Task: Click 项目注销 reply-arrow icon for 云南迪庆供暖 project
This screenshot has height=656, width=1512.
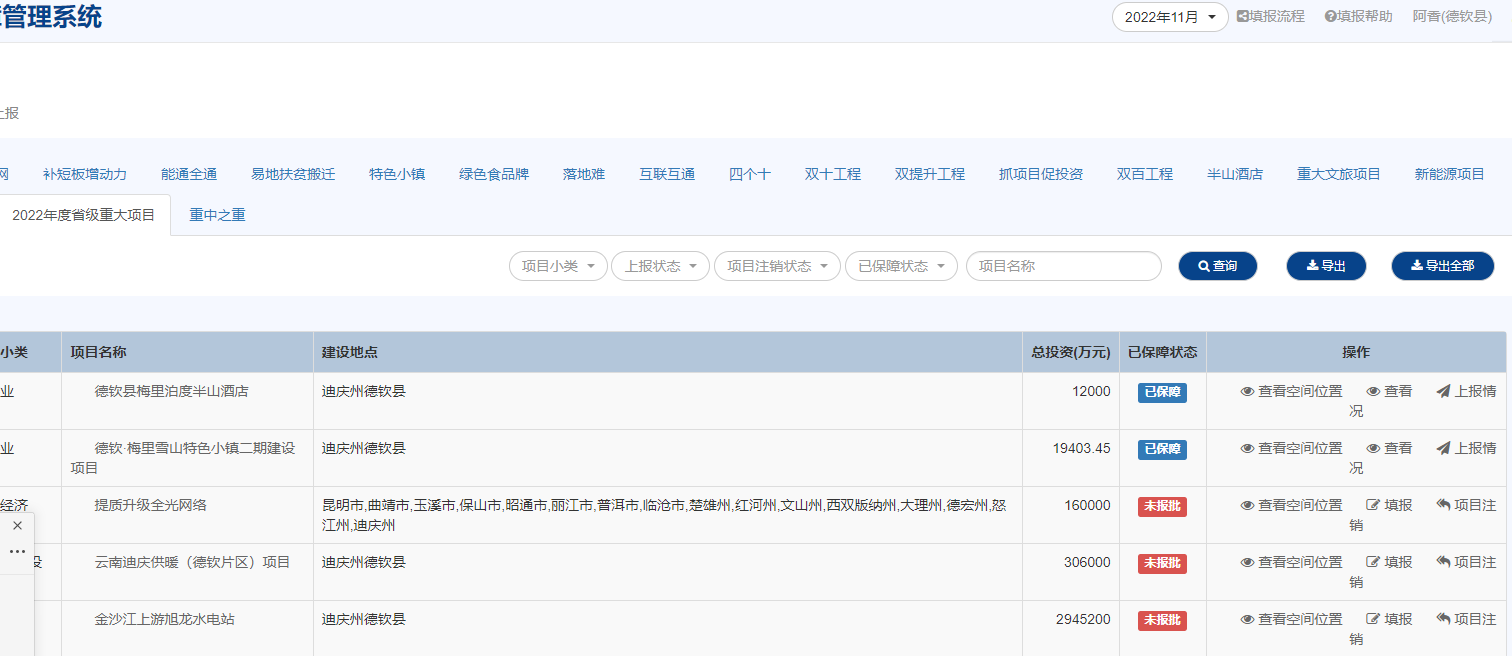Action: (1466, 562)
